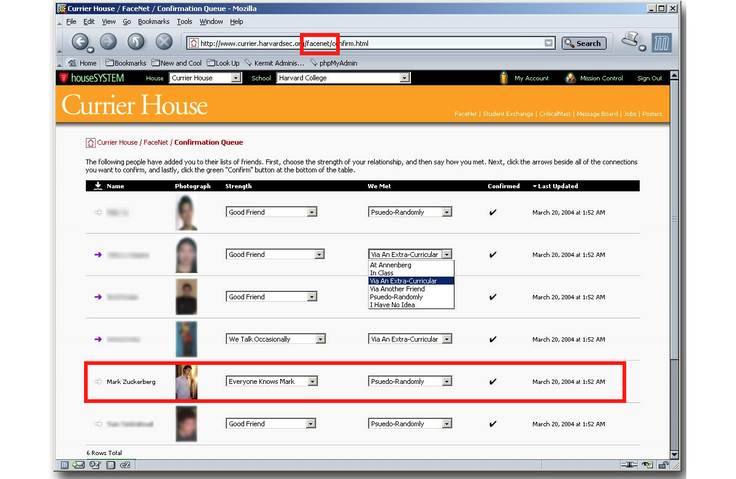Open the Student Exchange link
736x479 pixels.
click(508, 114)
